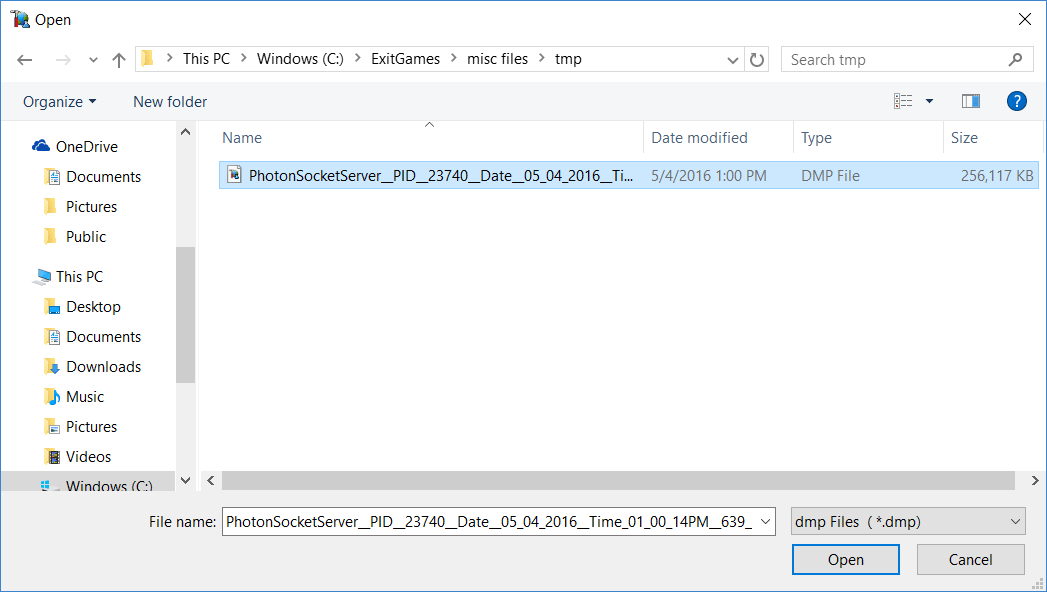This screenshot has height=592, width=1047.
Task: Sort files by the Name column header
Action: coord(241,137)
